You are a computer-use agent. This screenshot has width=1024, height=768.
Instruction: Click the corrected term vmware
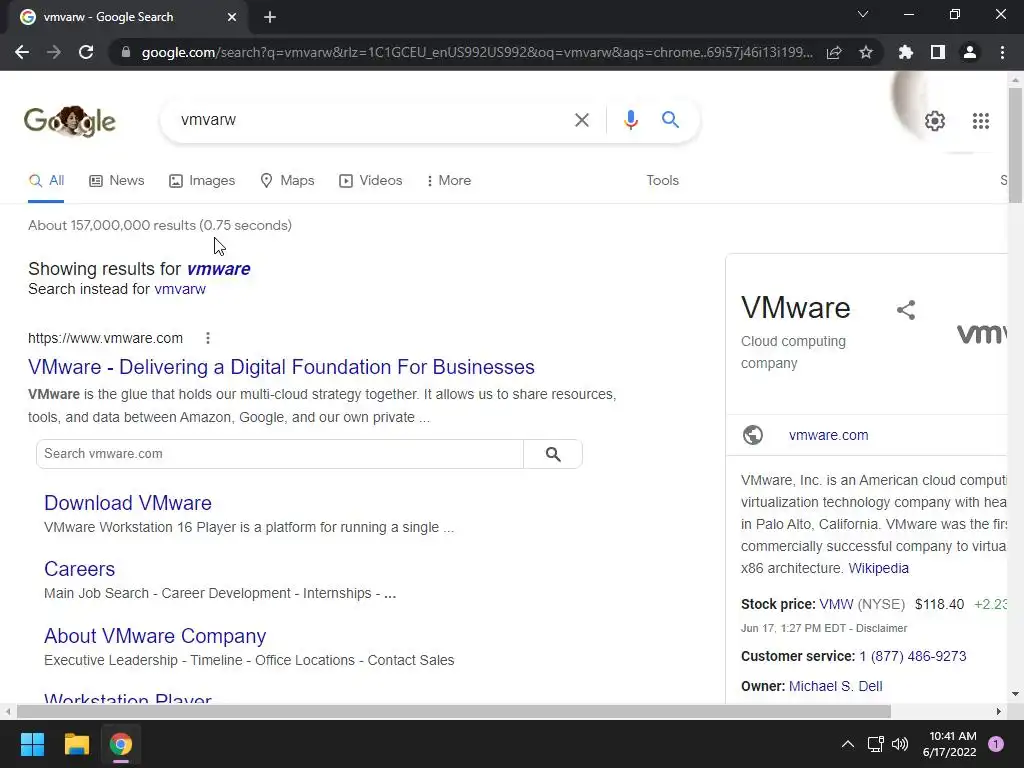coord(219,269)
